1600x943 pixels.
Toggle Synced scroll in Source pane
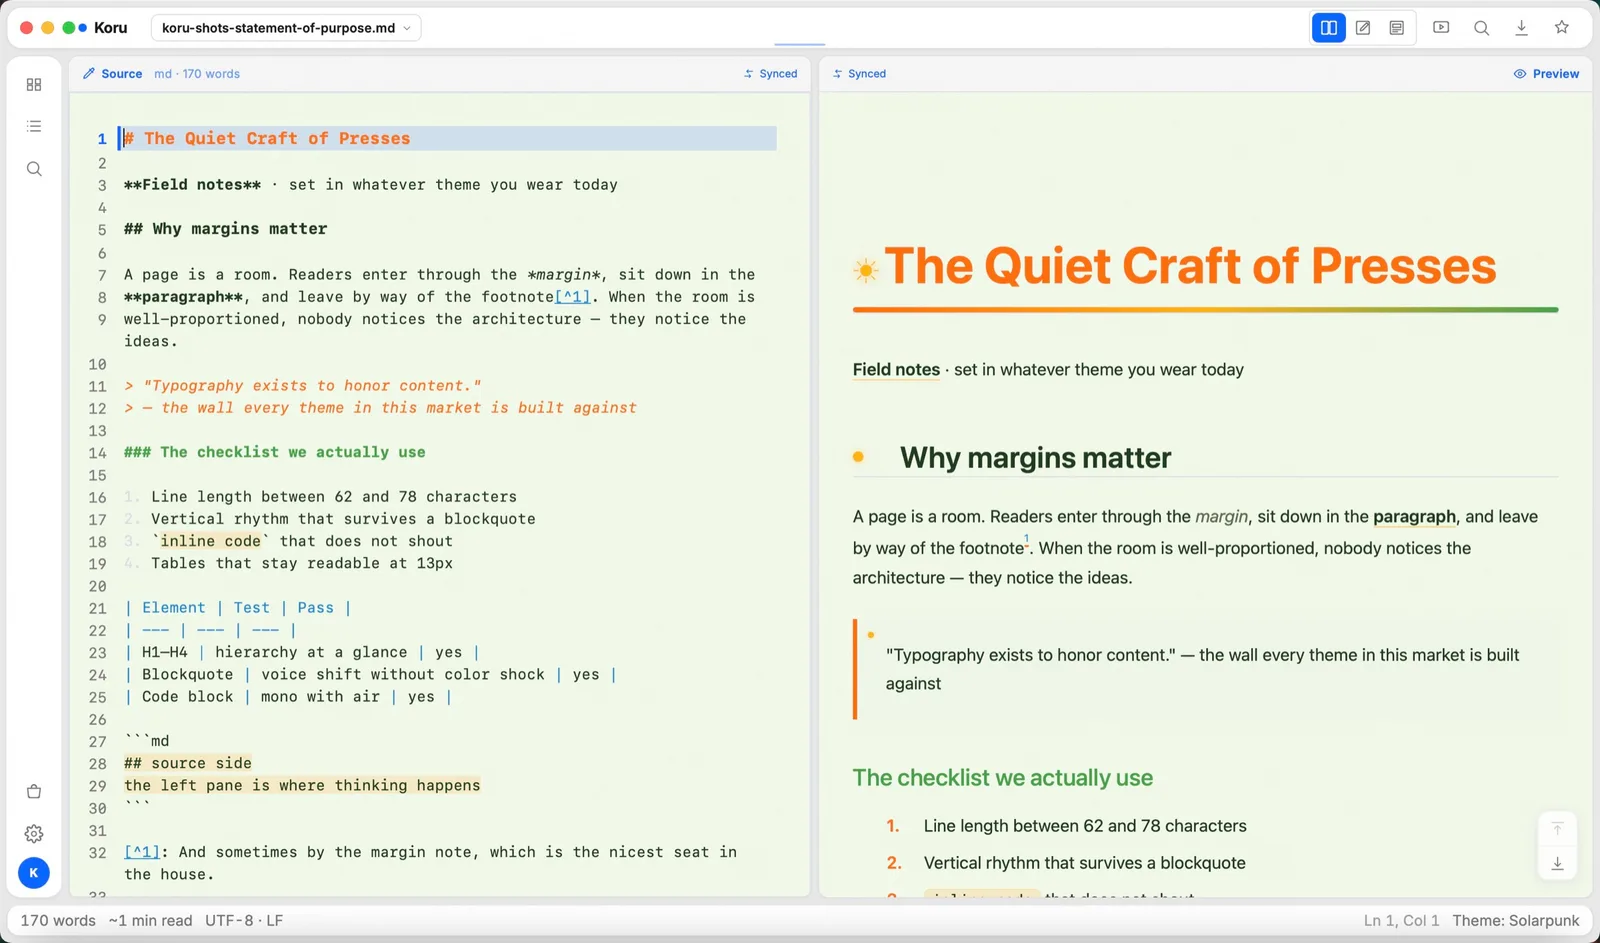771,74
